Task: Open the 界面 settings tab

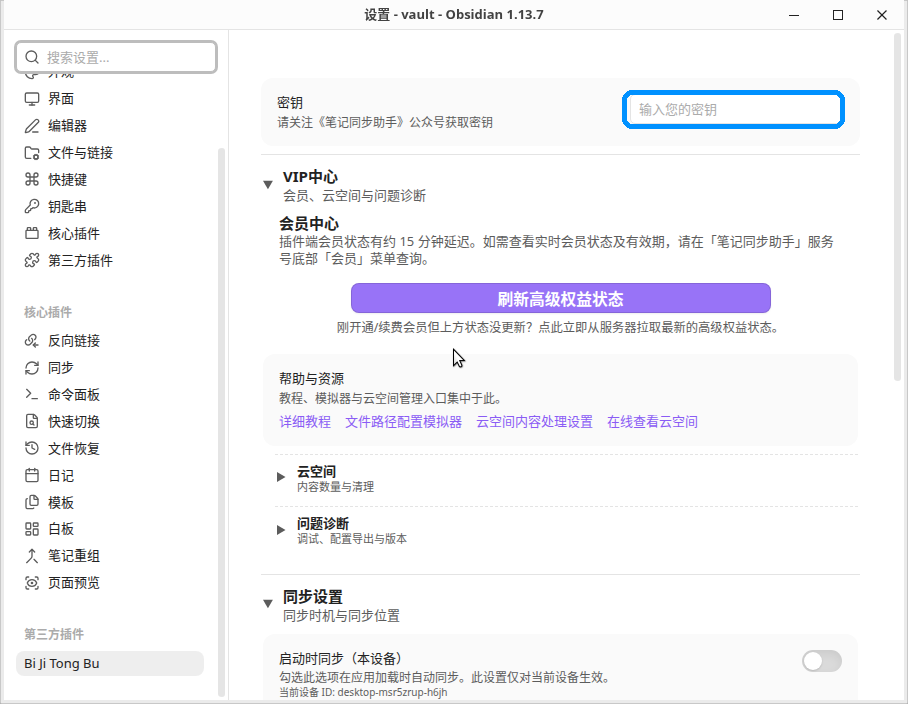Action: pos(110,99)
